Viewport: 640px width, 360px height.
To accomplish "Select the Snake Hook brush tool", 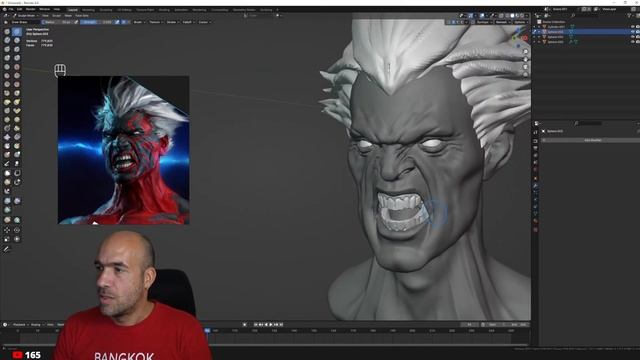I will 17,102.
